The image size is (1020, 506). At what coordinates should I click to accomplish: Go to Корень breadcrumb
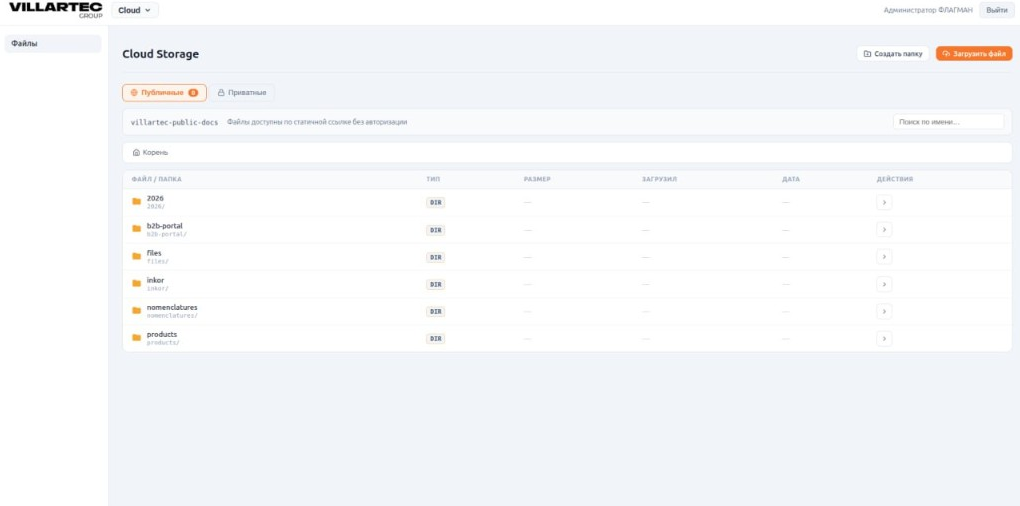[x=155, y=152]
